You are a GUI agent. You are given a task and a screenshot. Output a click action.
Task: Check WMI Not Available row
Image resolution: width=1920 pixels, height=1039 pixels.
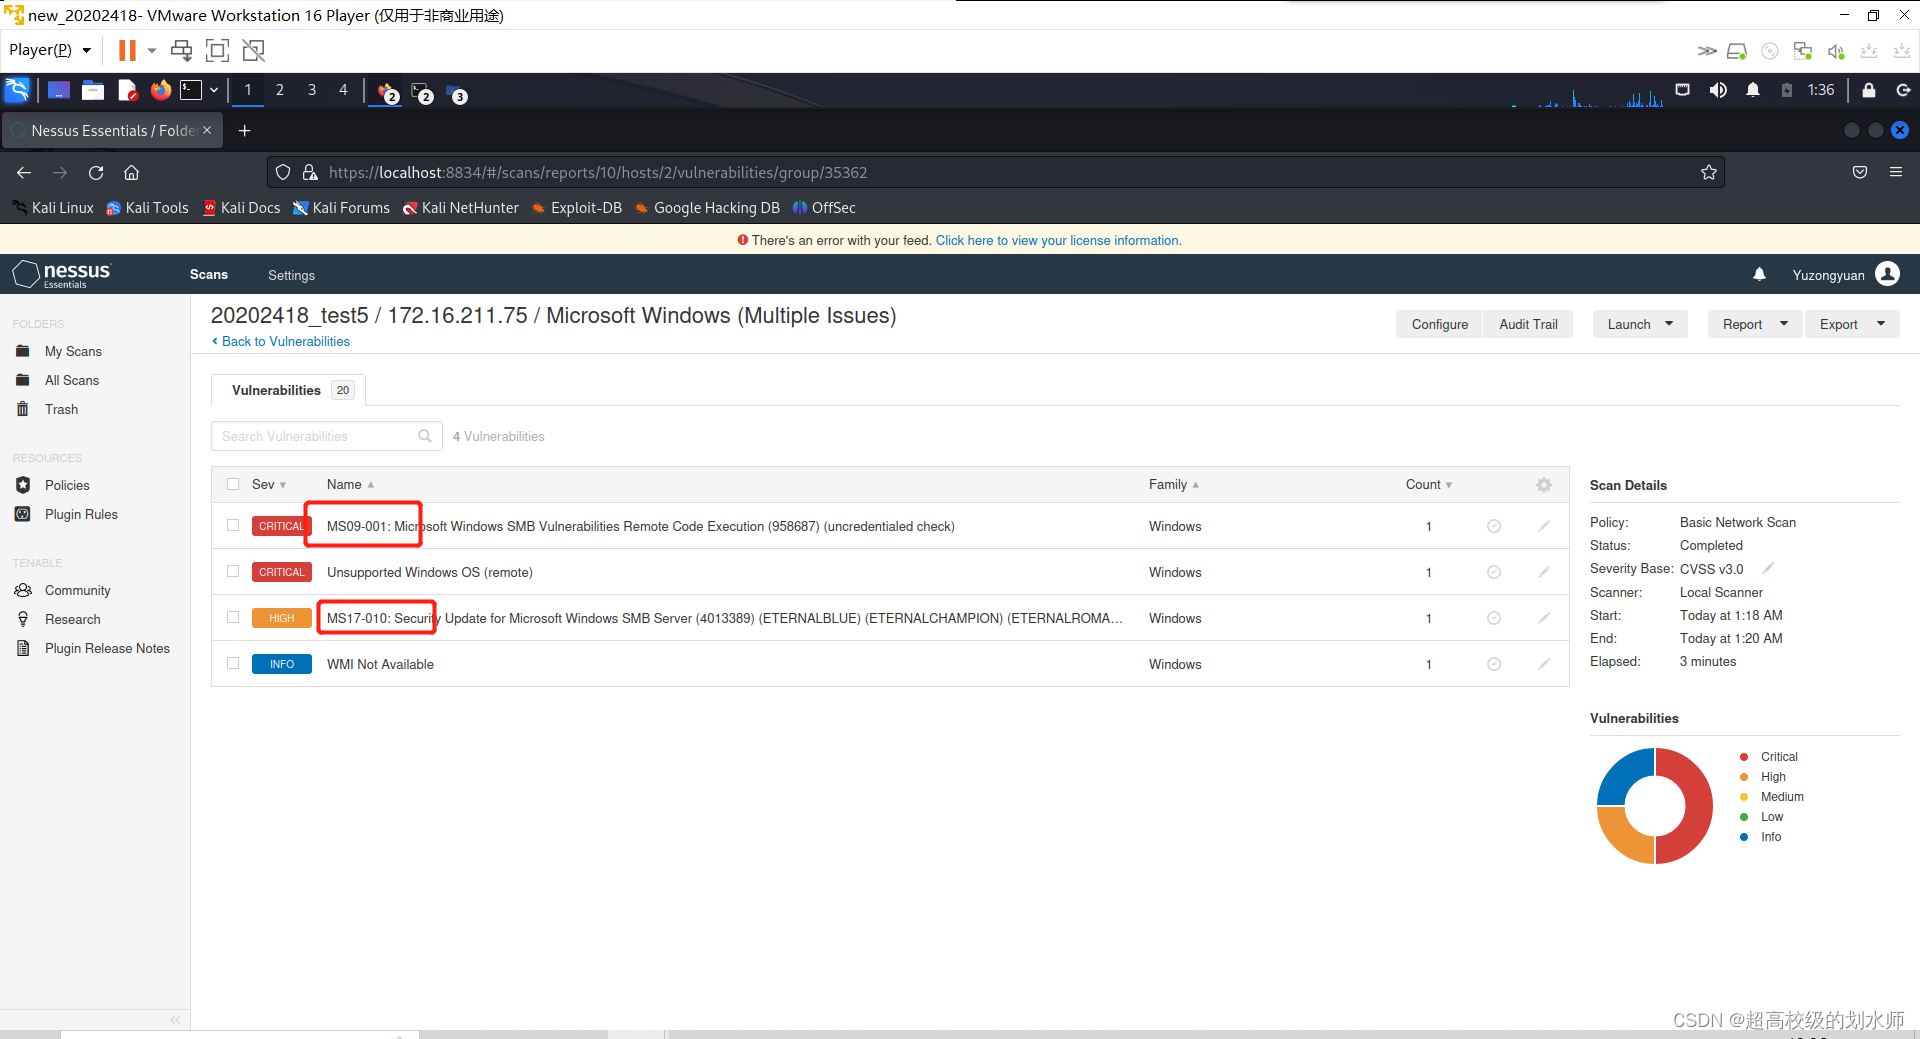[233, 663]
